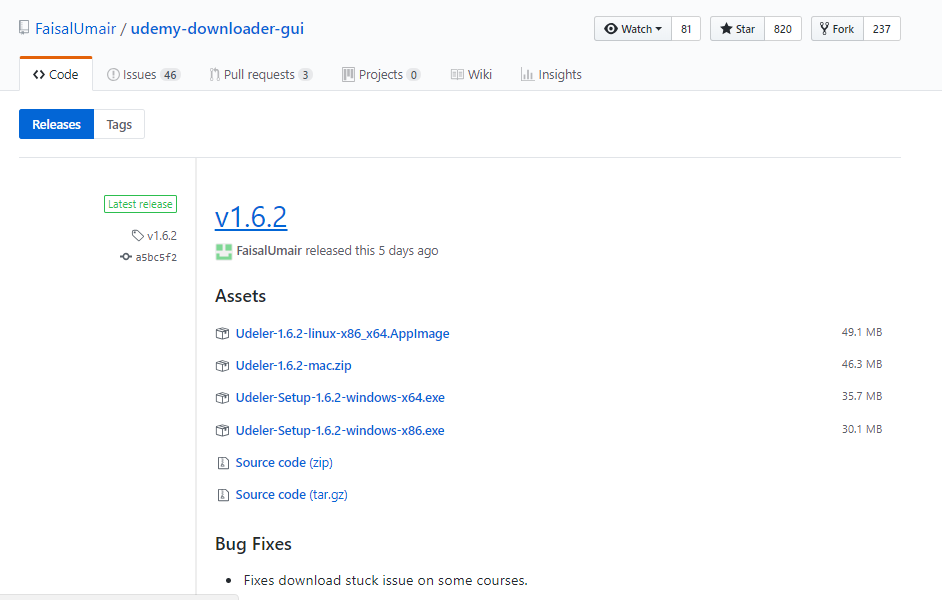The height and width of the screenshot is (600, 942).
Task: Click the fork icon in Fork button
Action: pos(824,29)
